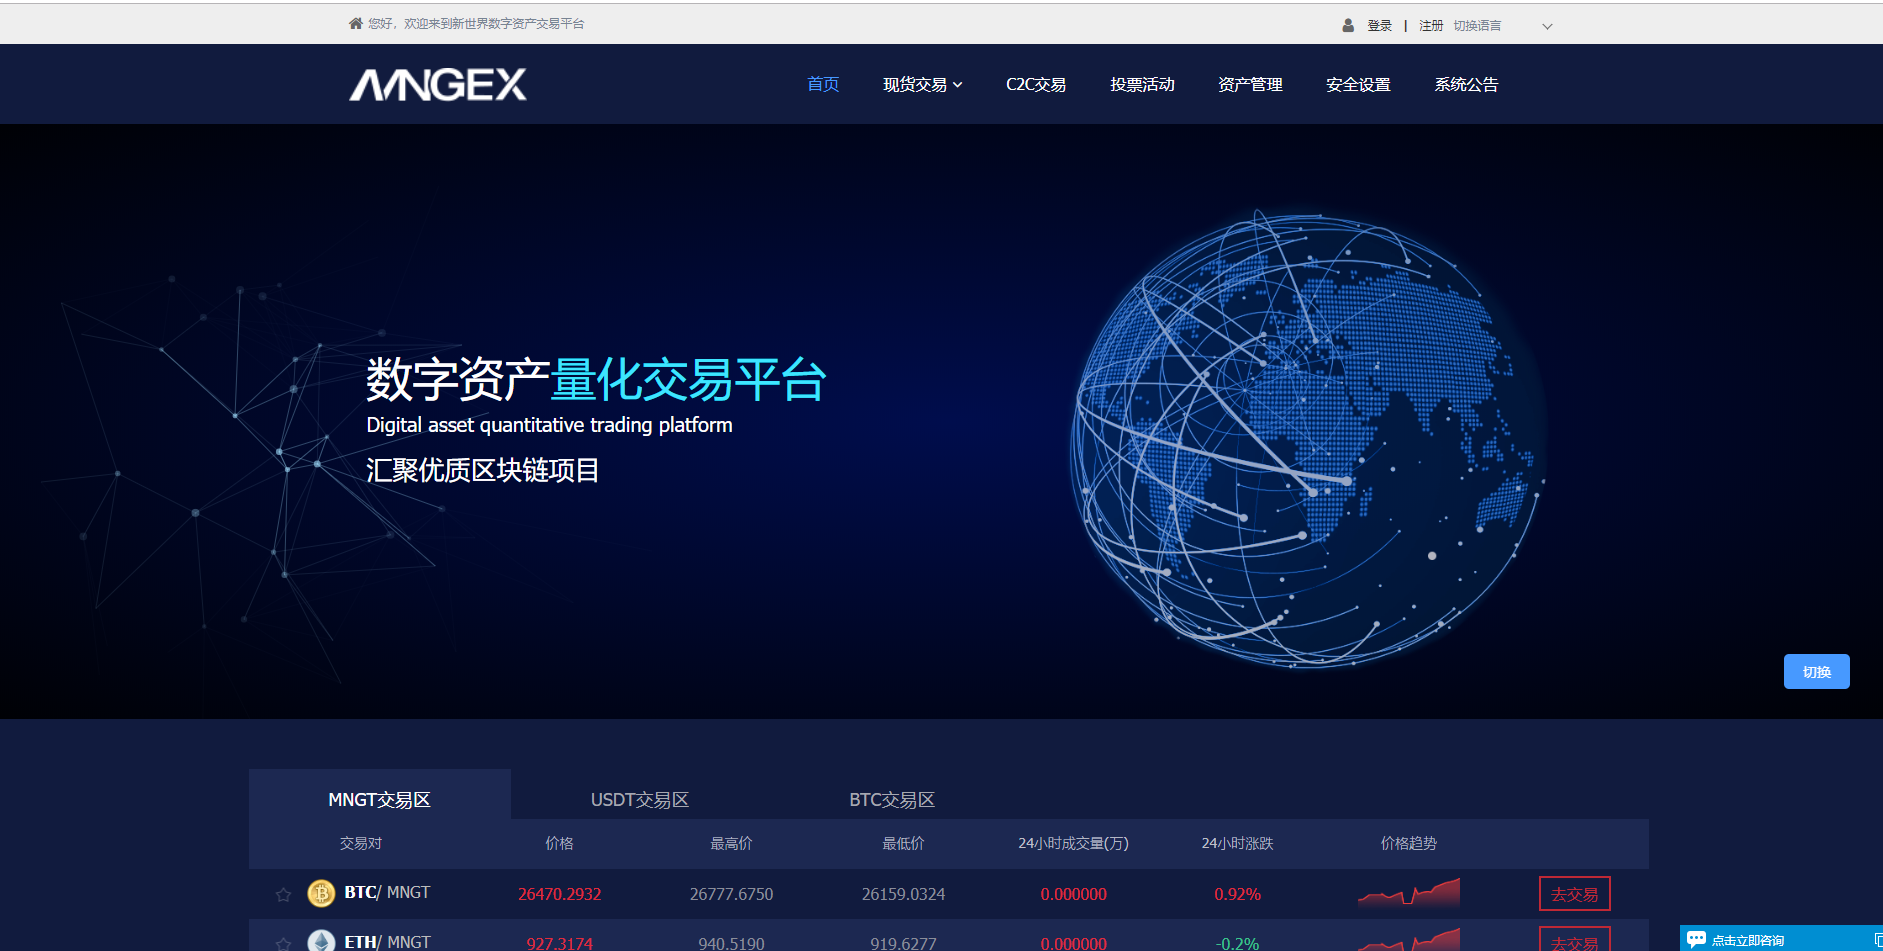Click the Bitcoin coin icon in BTC/MNGT row
Screen dimensions: 1883x951
[x=320, y=893]
